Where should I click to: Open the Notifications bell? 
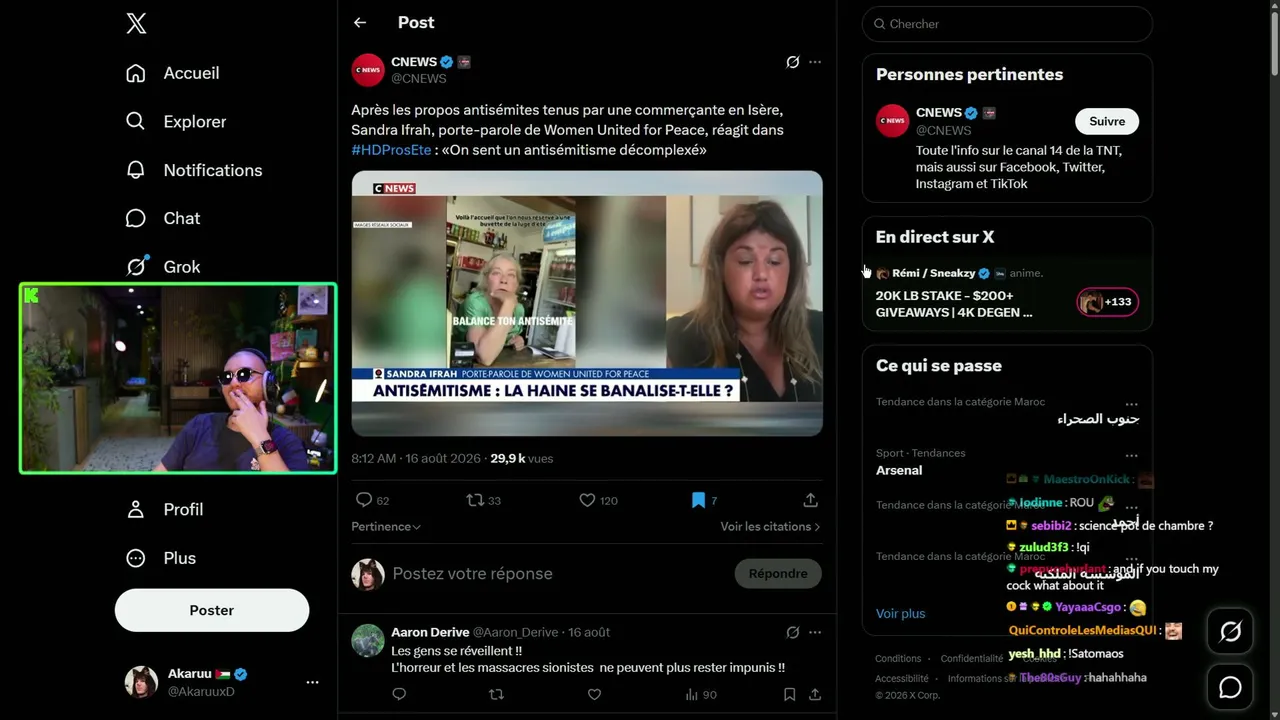136,170
